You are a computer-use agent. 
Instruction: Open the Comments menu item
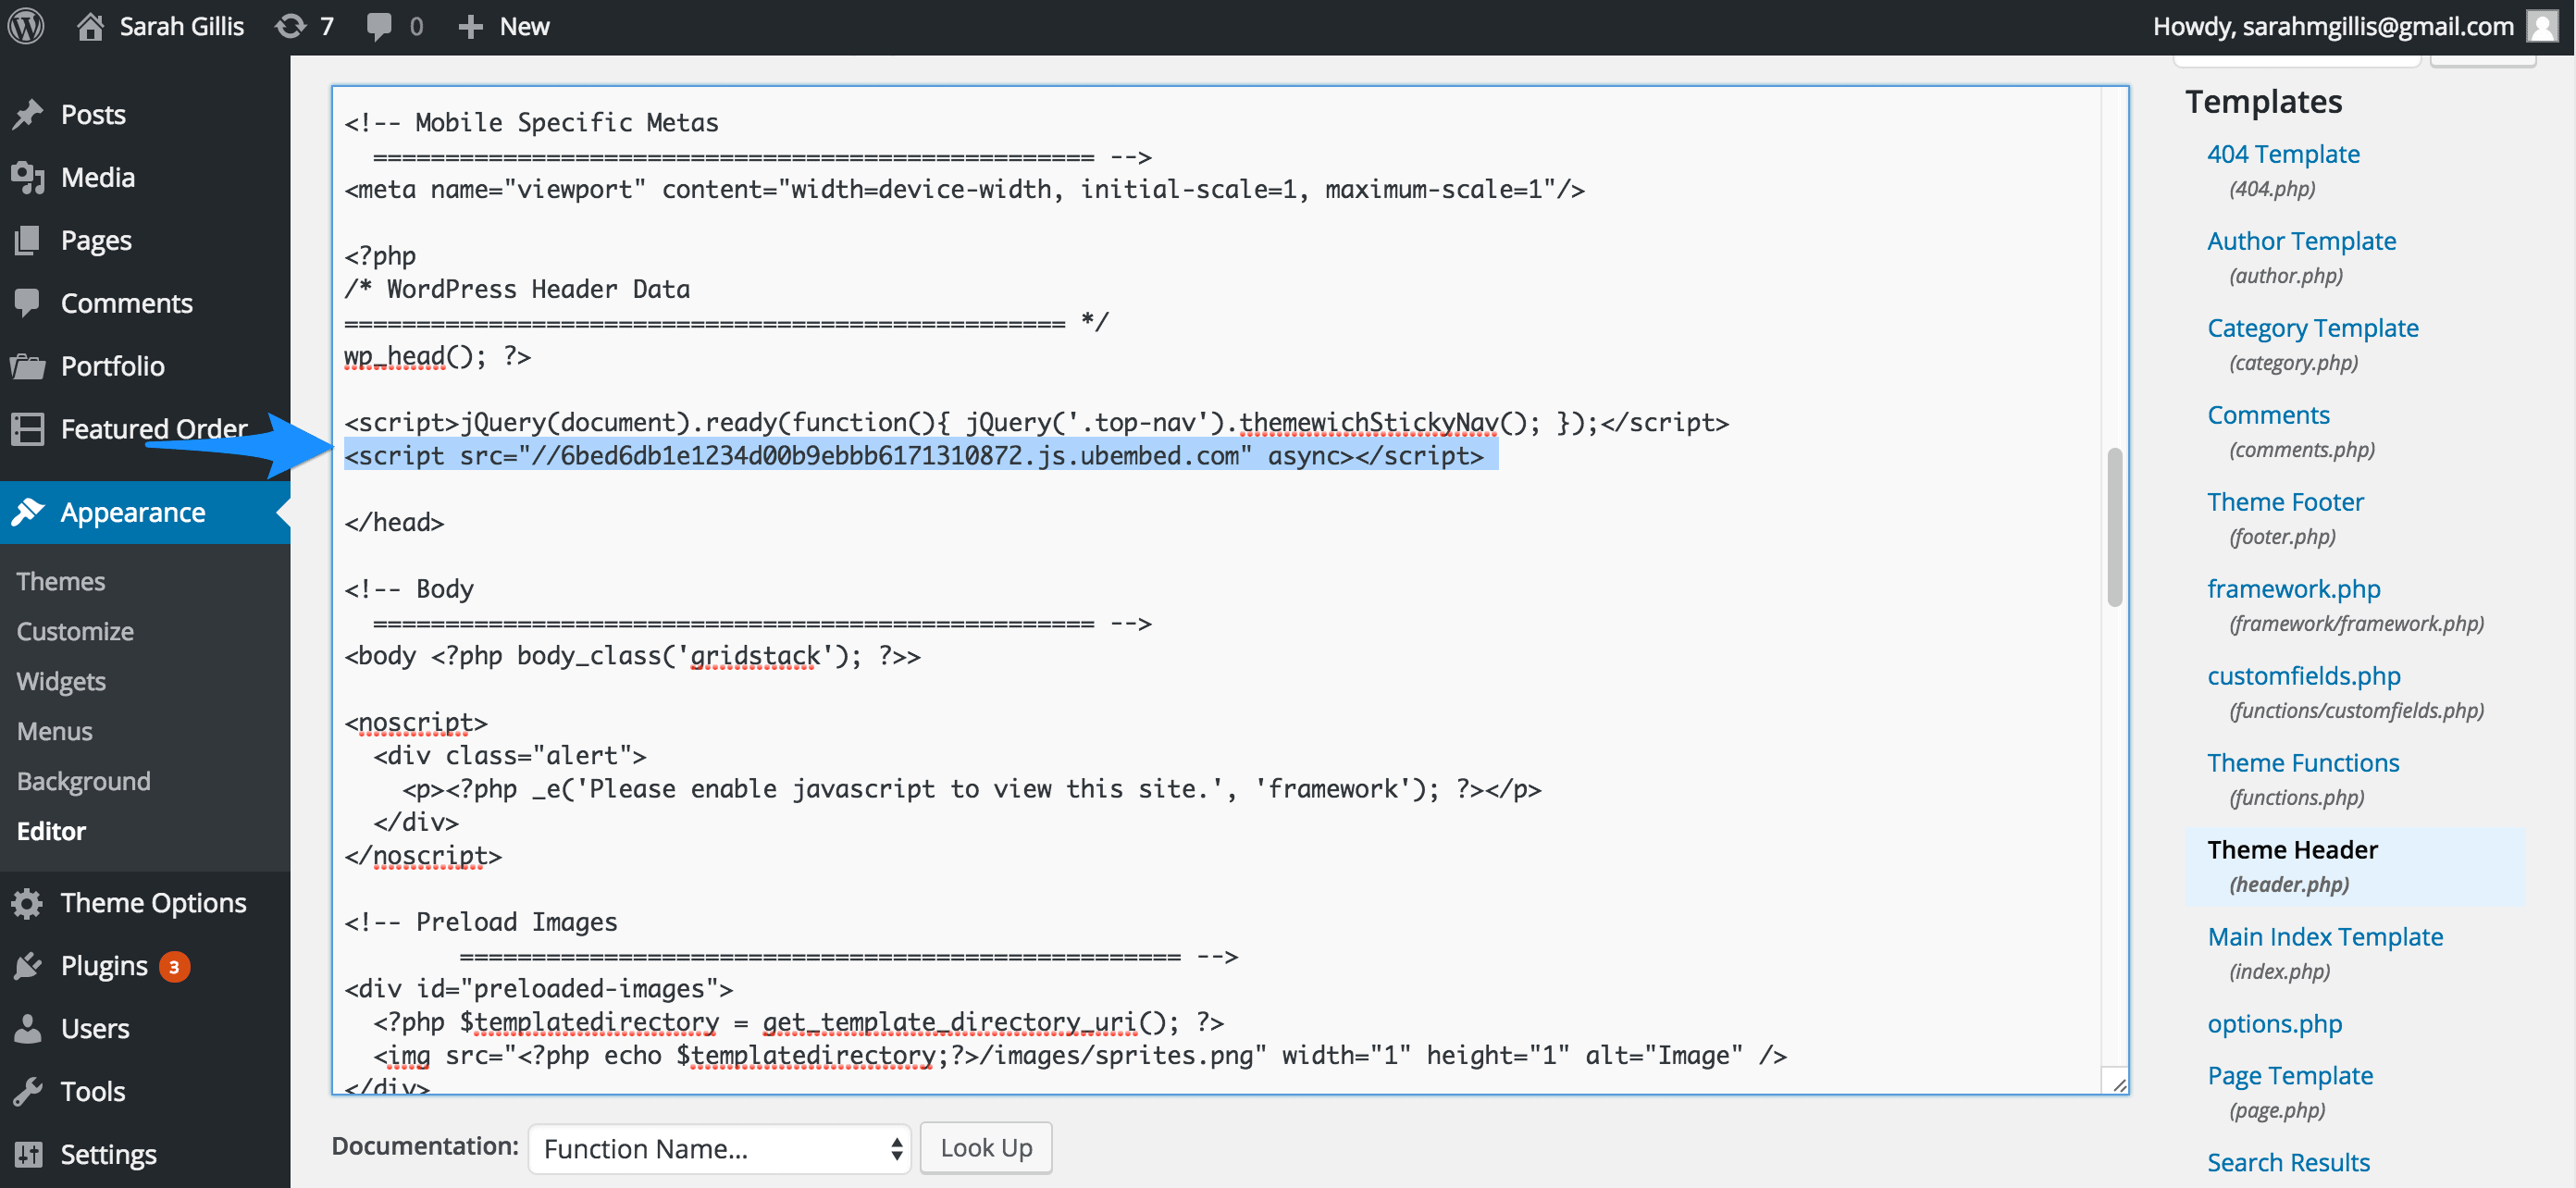click(127, 303)
